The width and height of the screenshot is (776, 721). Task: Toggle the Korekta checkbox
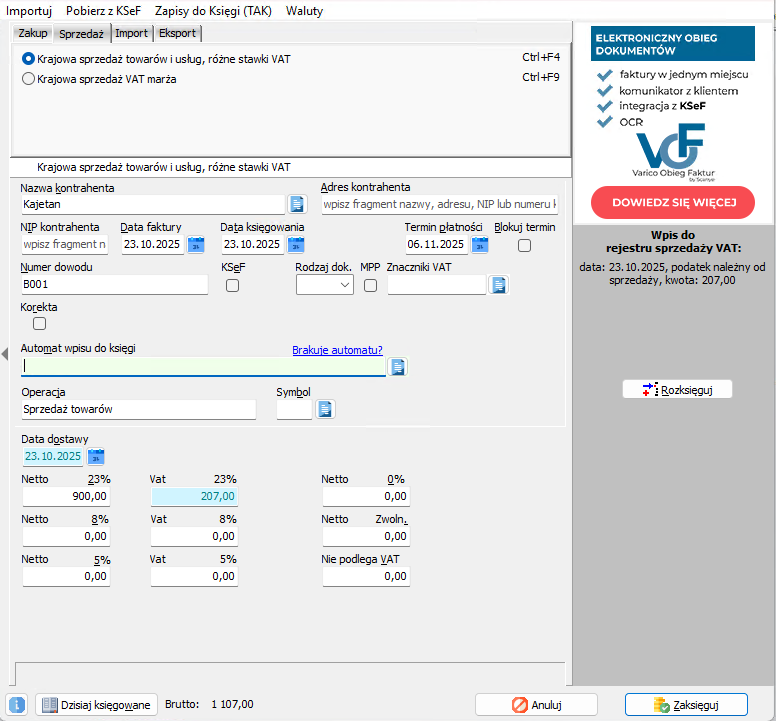point(40,323)
